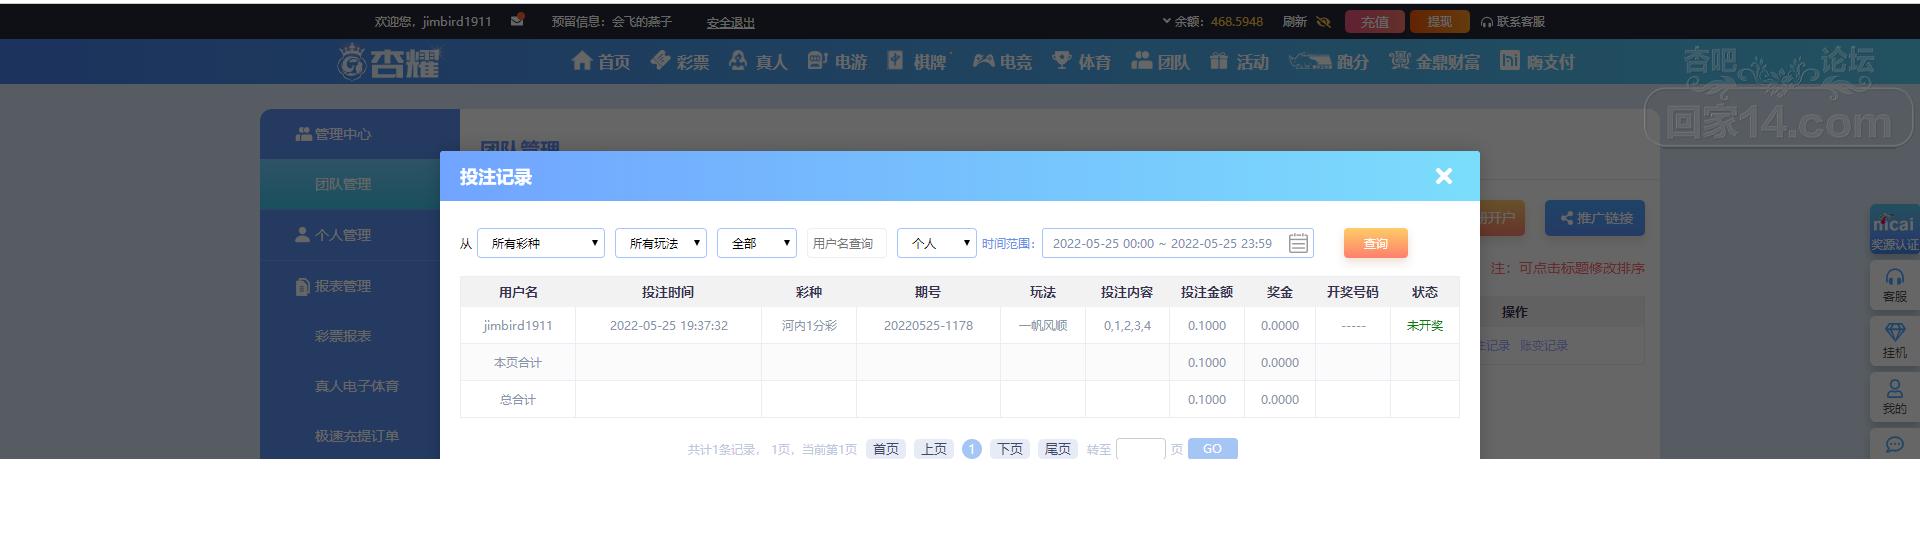
Task: Click the 充值 recharge button
Action: click(1374, 21)
